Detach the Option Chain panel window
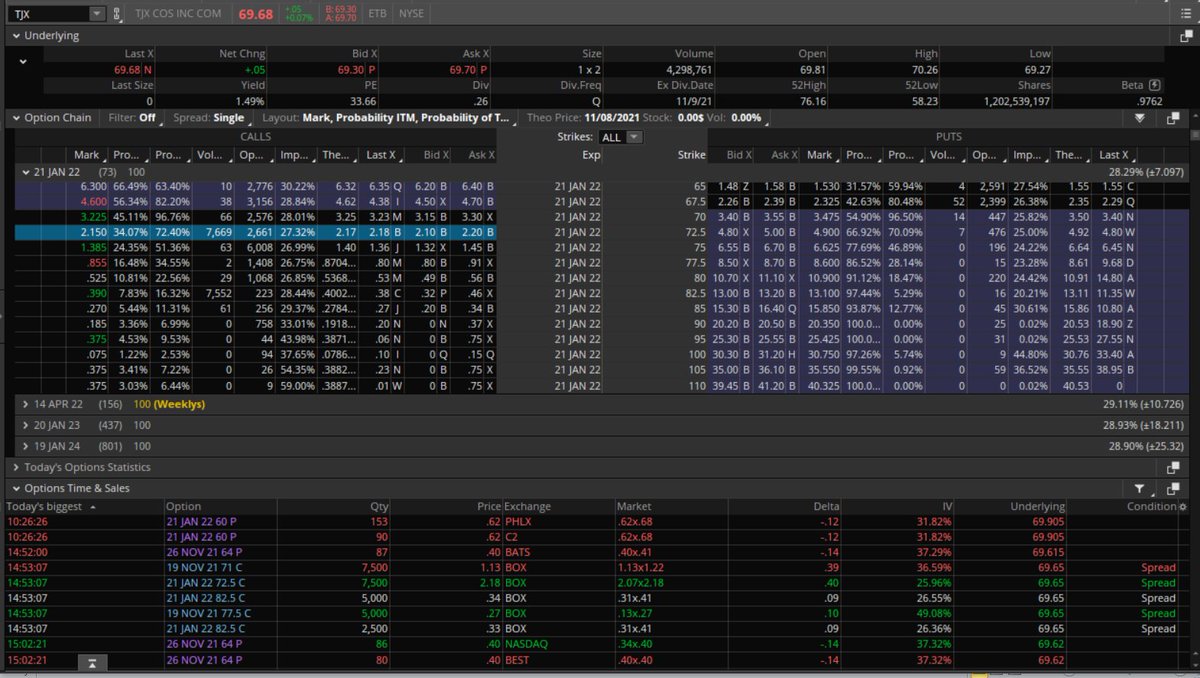Screen dimensions: 1200x678 tap(1174, 117)
